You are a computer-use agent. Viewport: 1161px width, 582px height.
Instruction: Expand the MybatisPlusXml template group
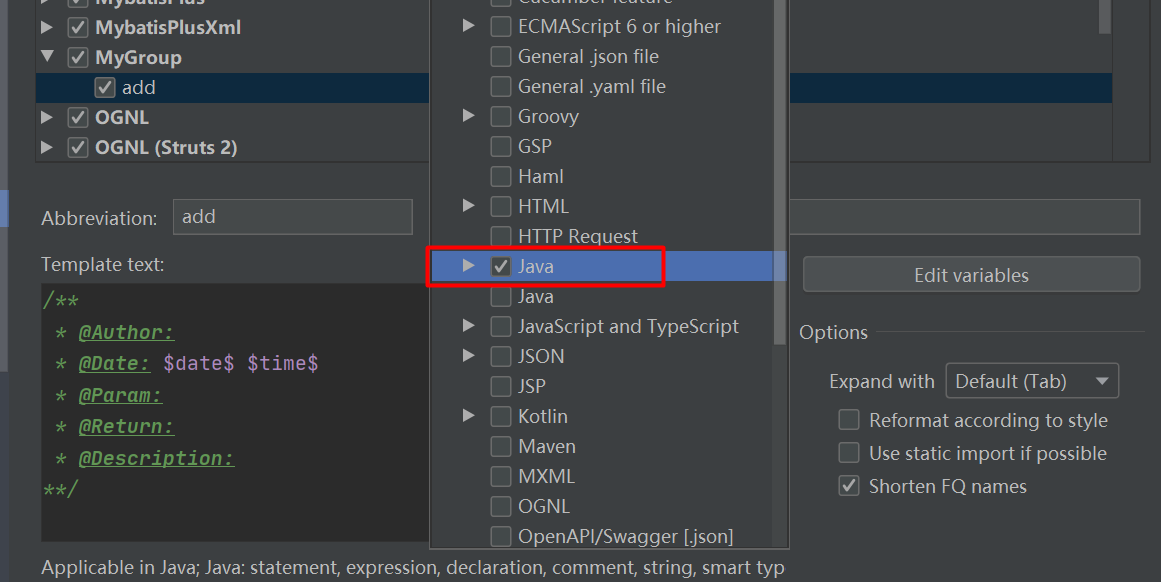coord(47,28)
